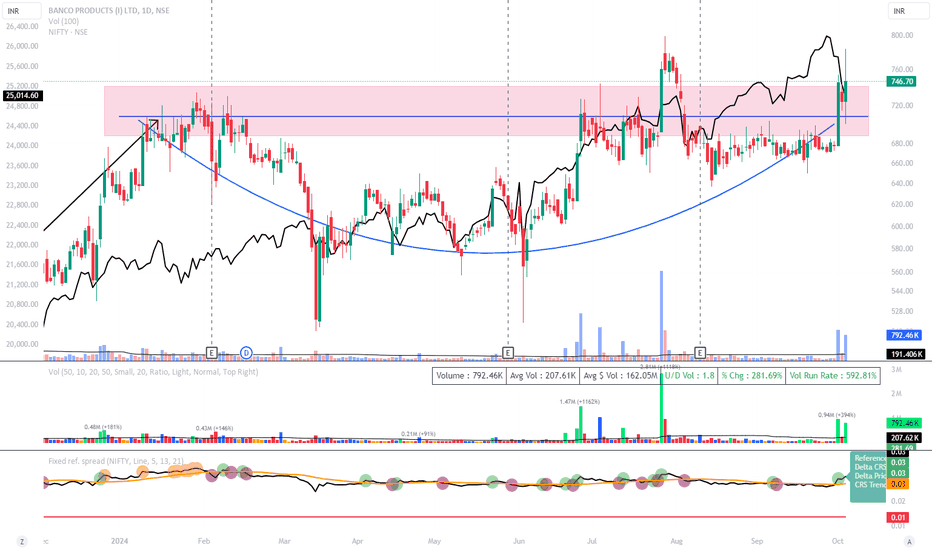Select the Fixed ref. spread indicator legend
This screenshot has height=550, width=932.
point(116,461)
